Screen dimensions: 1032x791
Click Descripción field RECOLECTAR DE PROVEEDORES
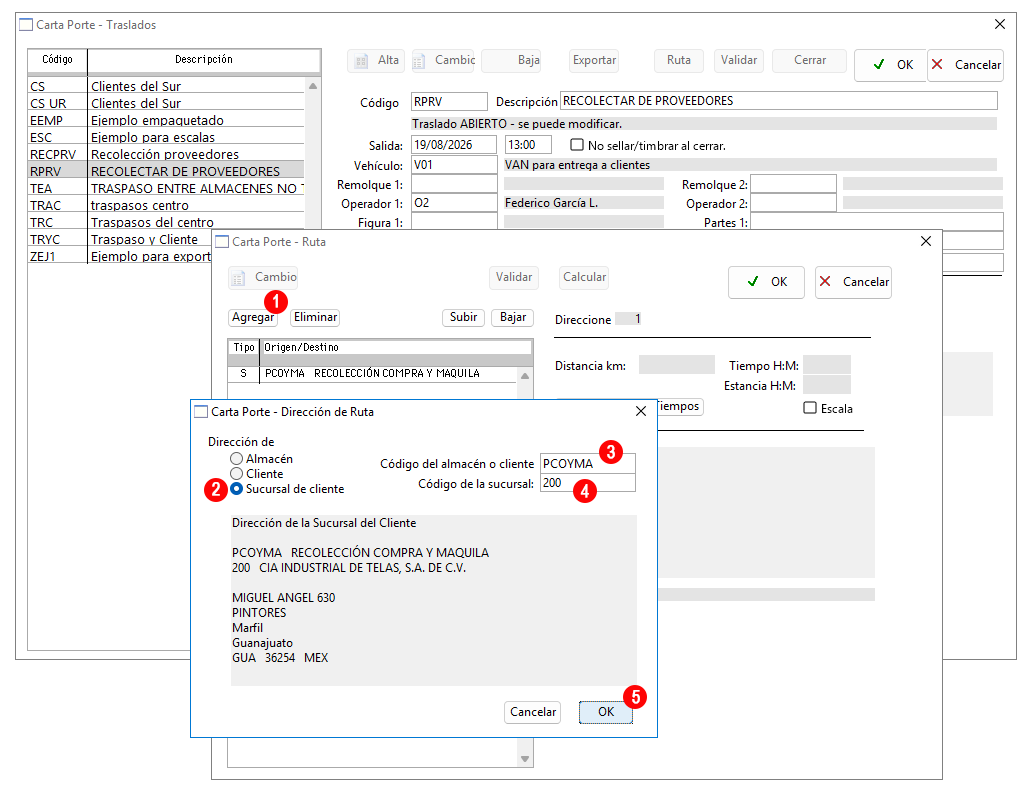779,101
